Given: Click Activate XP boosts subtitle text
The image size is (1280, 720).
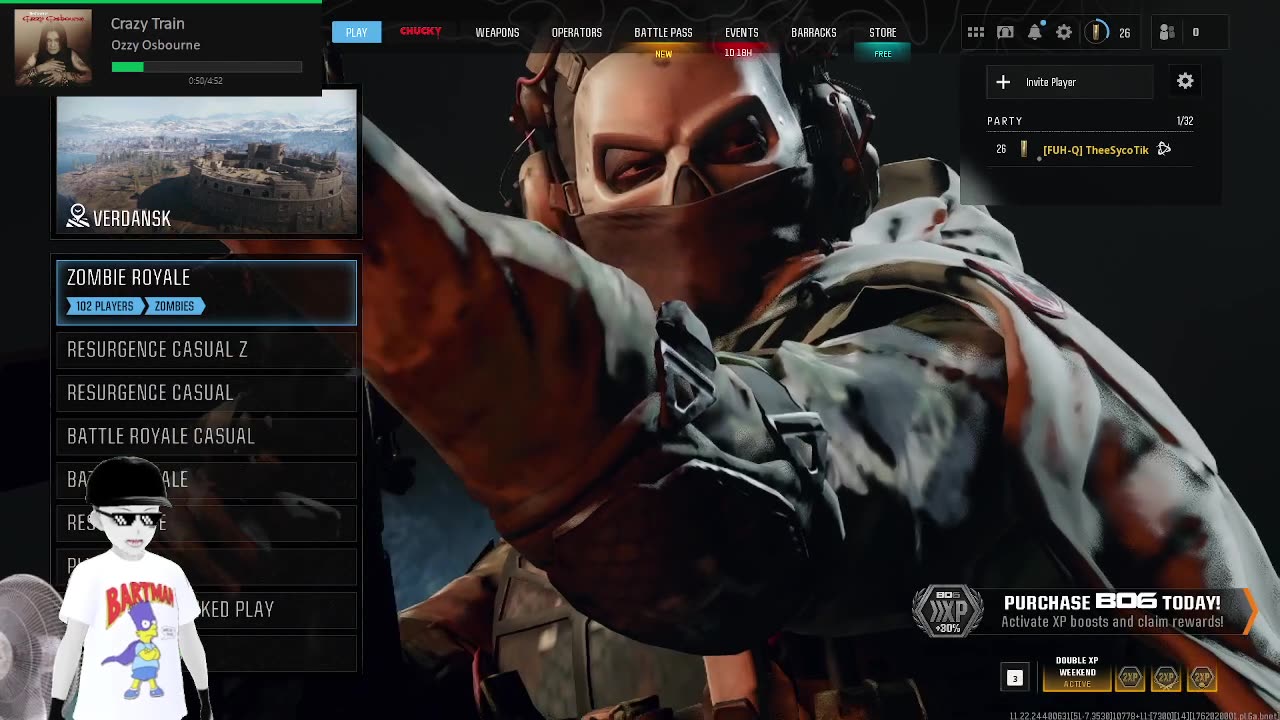Looking at the screenshot, I should [x=1112, y=622].
